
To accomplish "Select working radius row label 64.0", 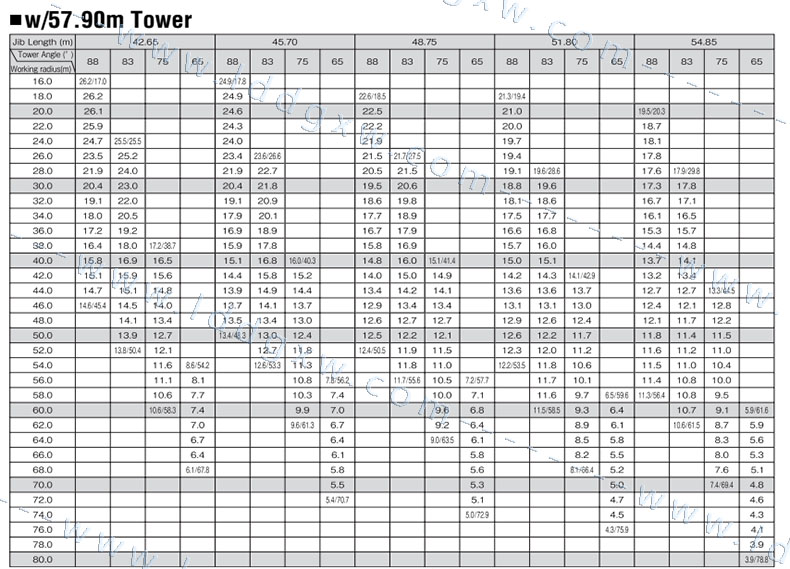I will pyautogui.click(x=42, y=440).
